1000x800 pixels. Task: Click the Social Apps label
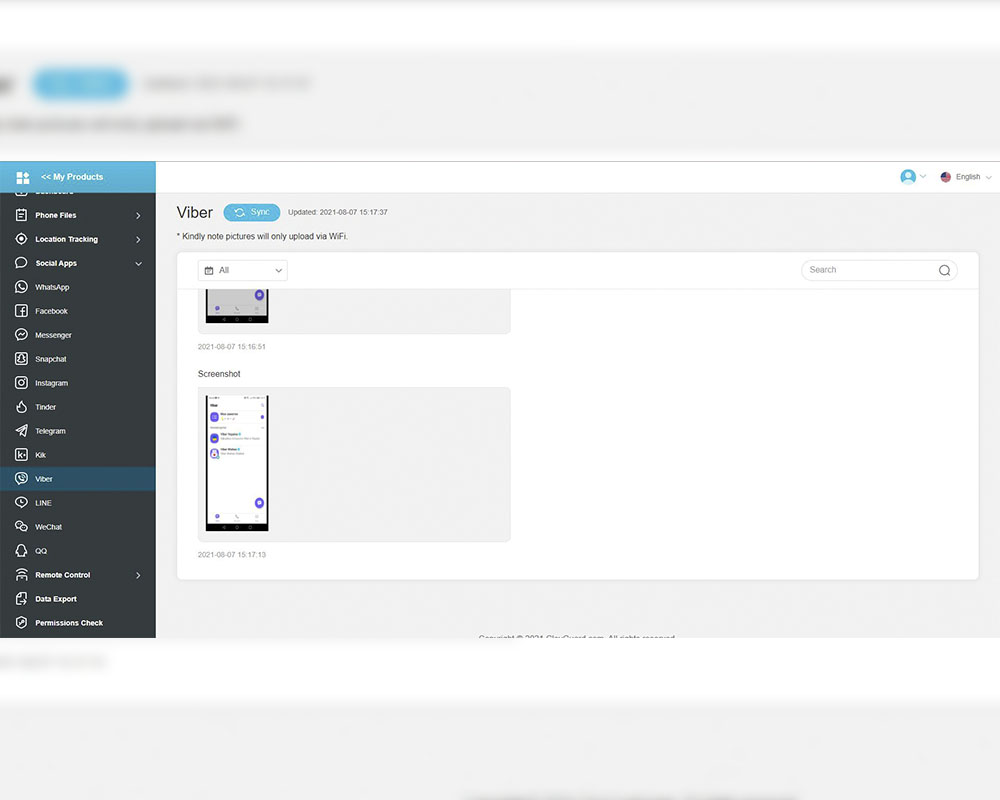pos(56,263)
